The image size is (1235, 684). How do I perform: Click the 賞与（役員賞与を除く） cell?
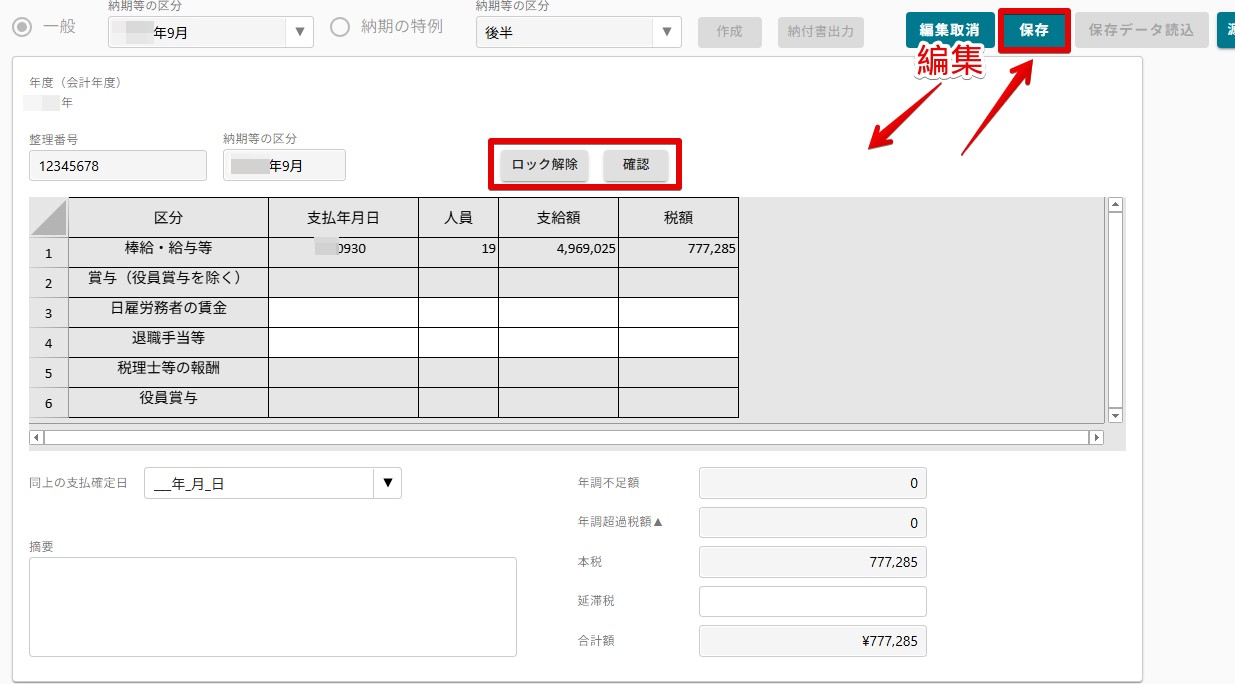168,282
